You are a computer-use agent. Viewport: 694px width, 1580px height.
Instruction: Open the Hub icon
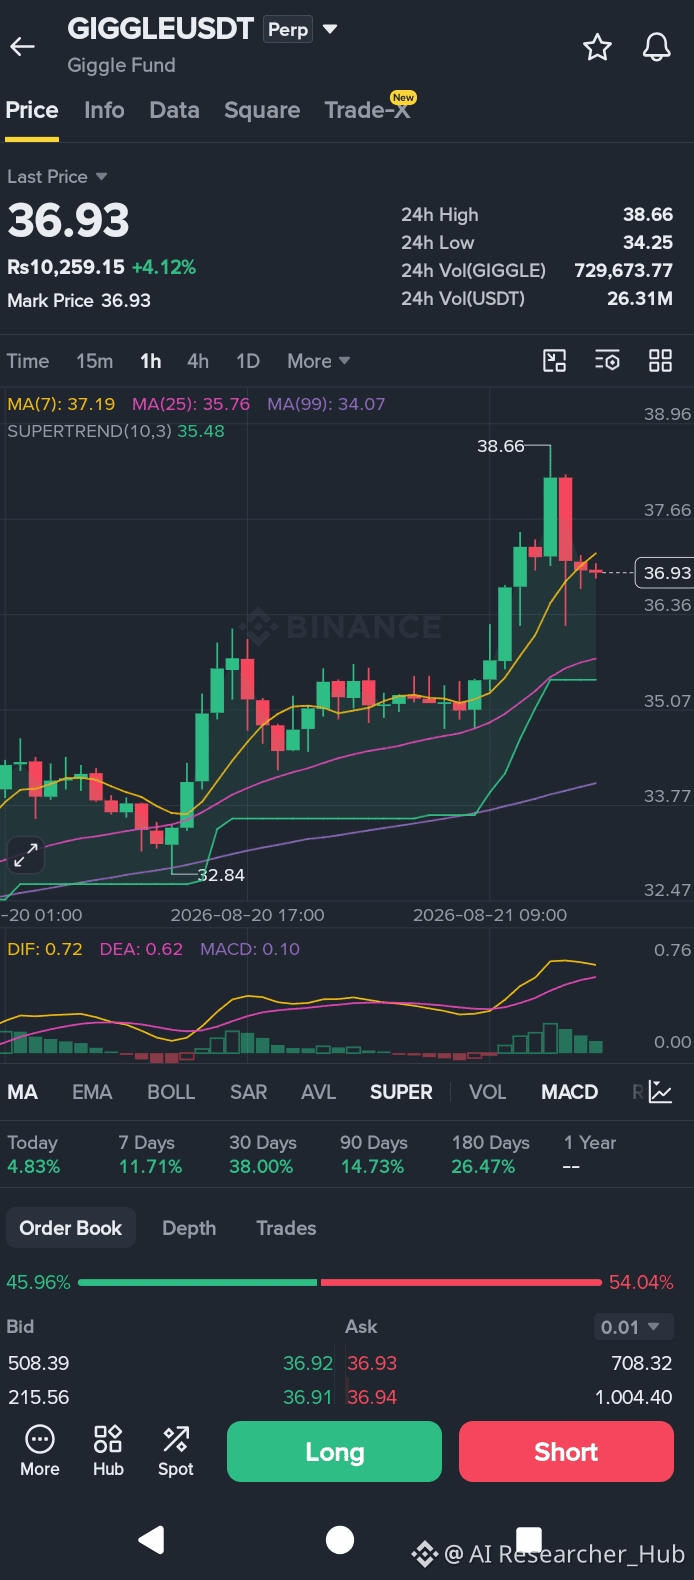pyautogui.click(x=108, y=1451)
